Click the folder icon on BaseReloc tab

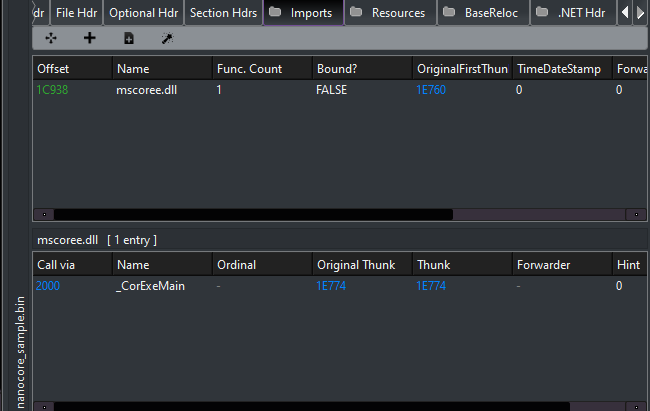point(449,12)
